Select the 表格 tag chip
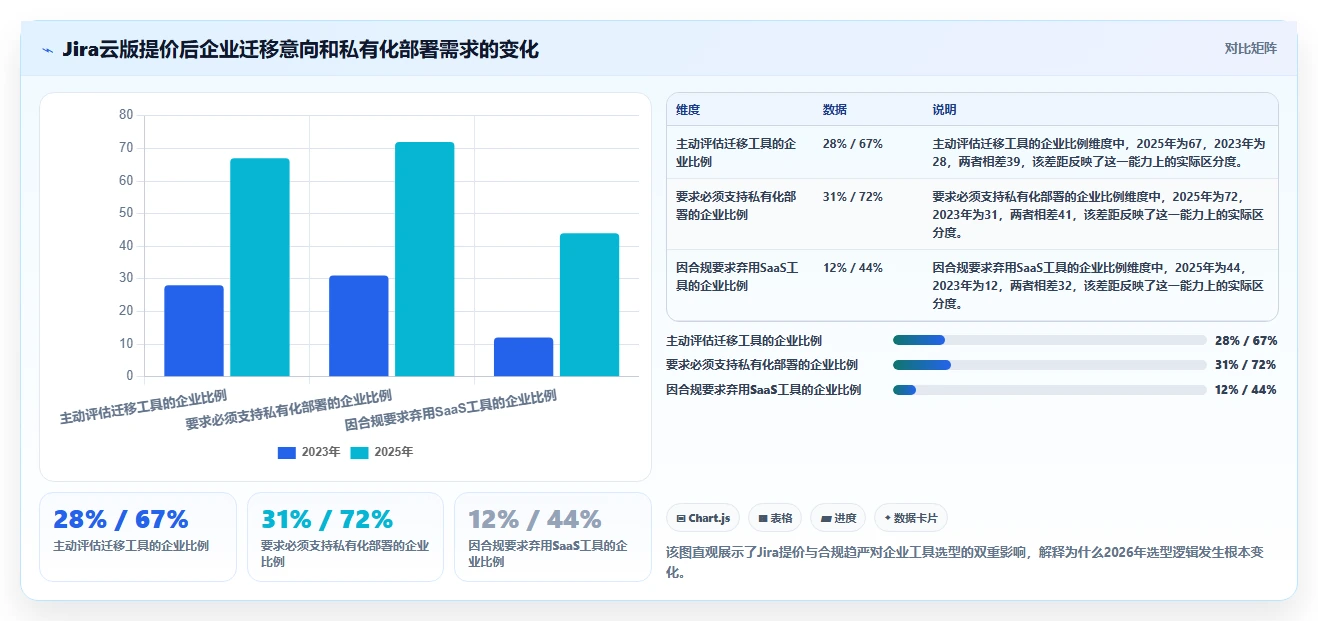 pyautogui.click(x=775, y=518)
